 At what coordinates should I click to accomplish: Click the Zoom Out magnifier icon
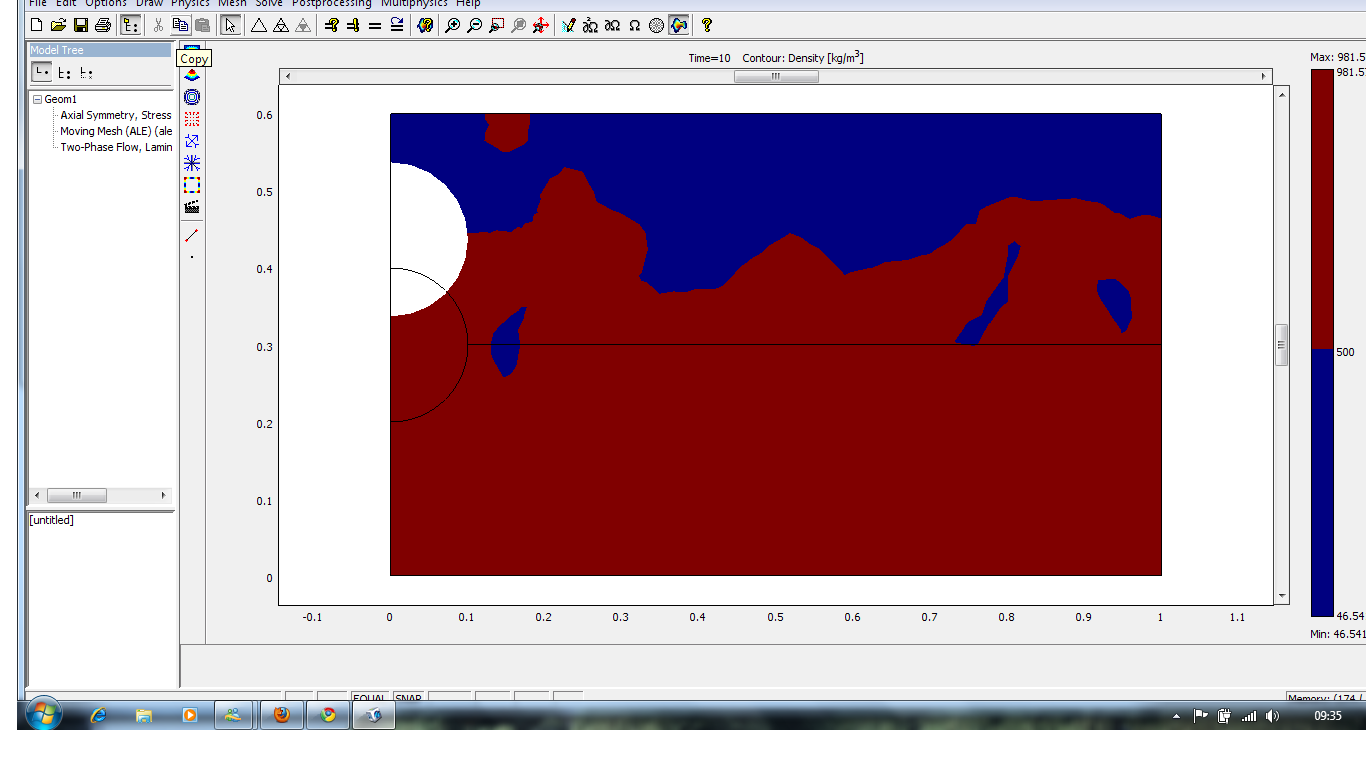pos(475,25)
